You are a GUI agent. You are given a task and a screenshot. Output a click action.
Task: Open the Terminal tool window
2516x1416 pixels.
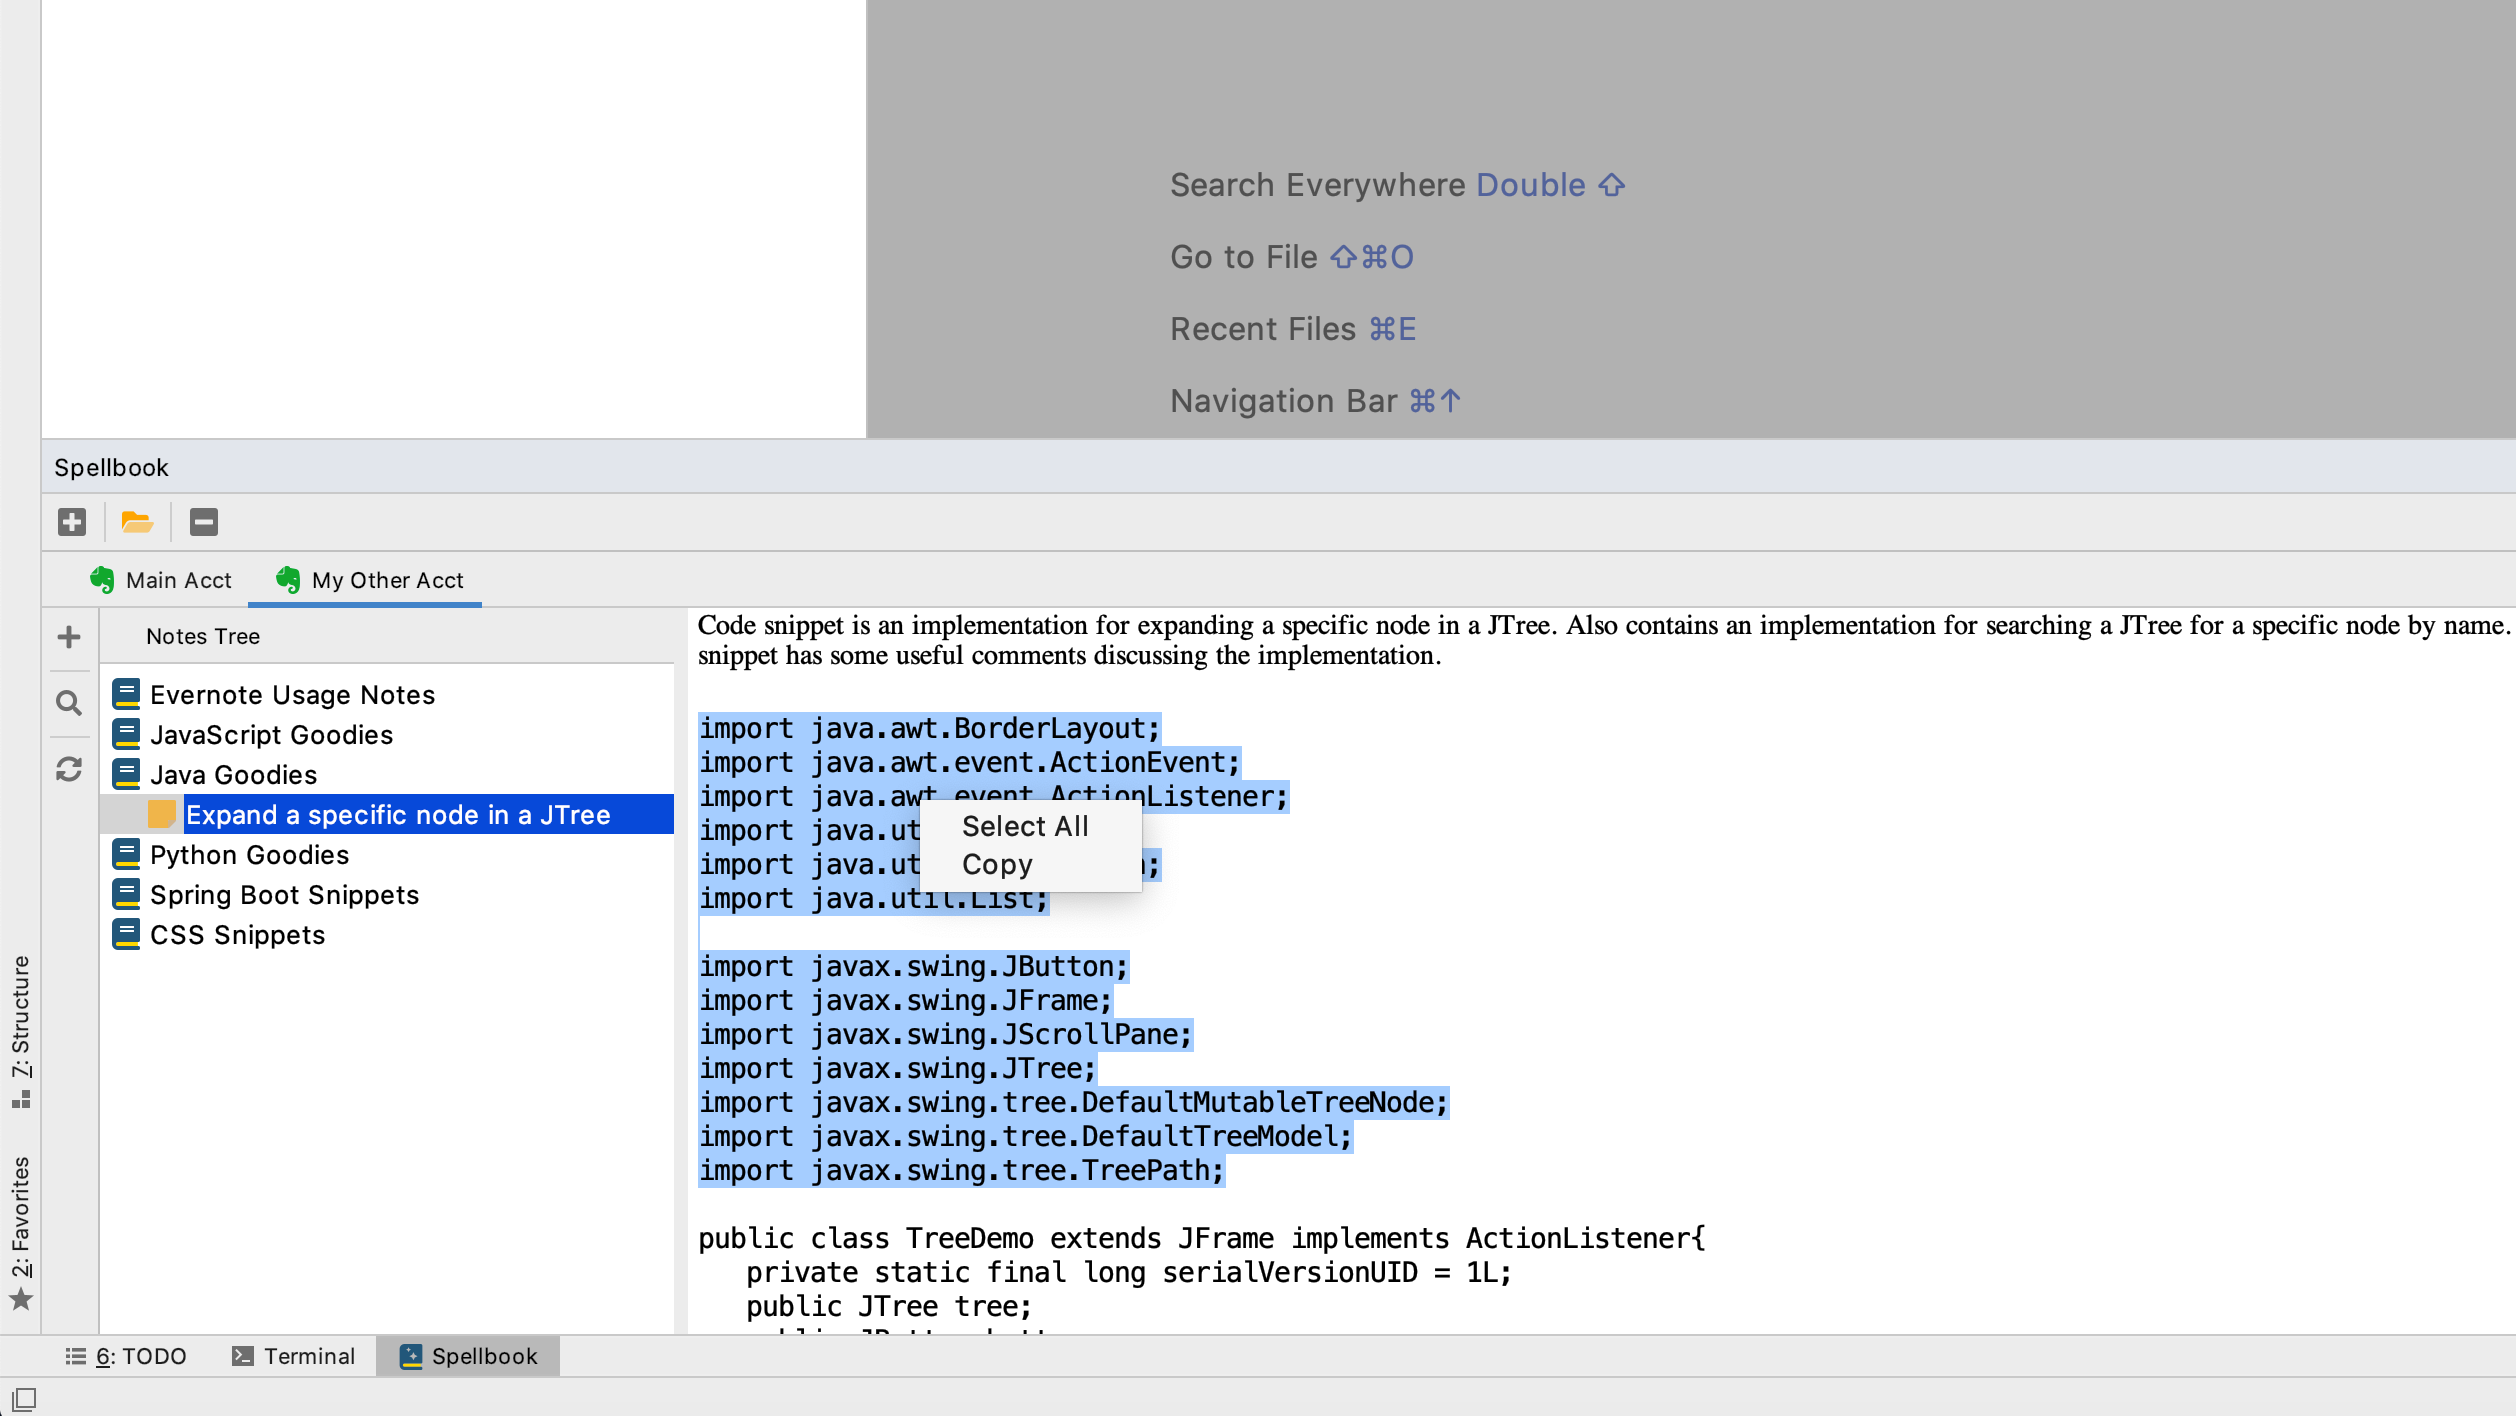(x=294, y=1356)
